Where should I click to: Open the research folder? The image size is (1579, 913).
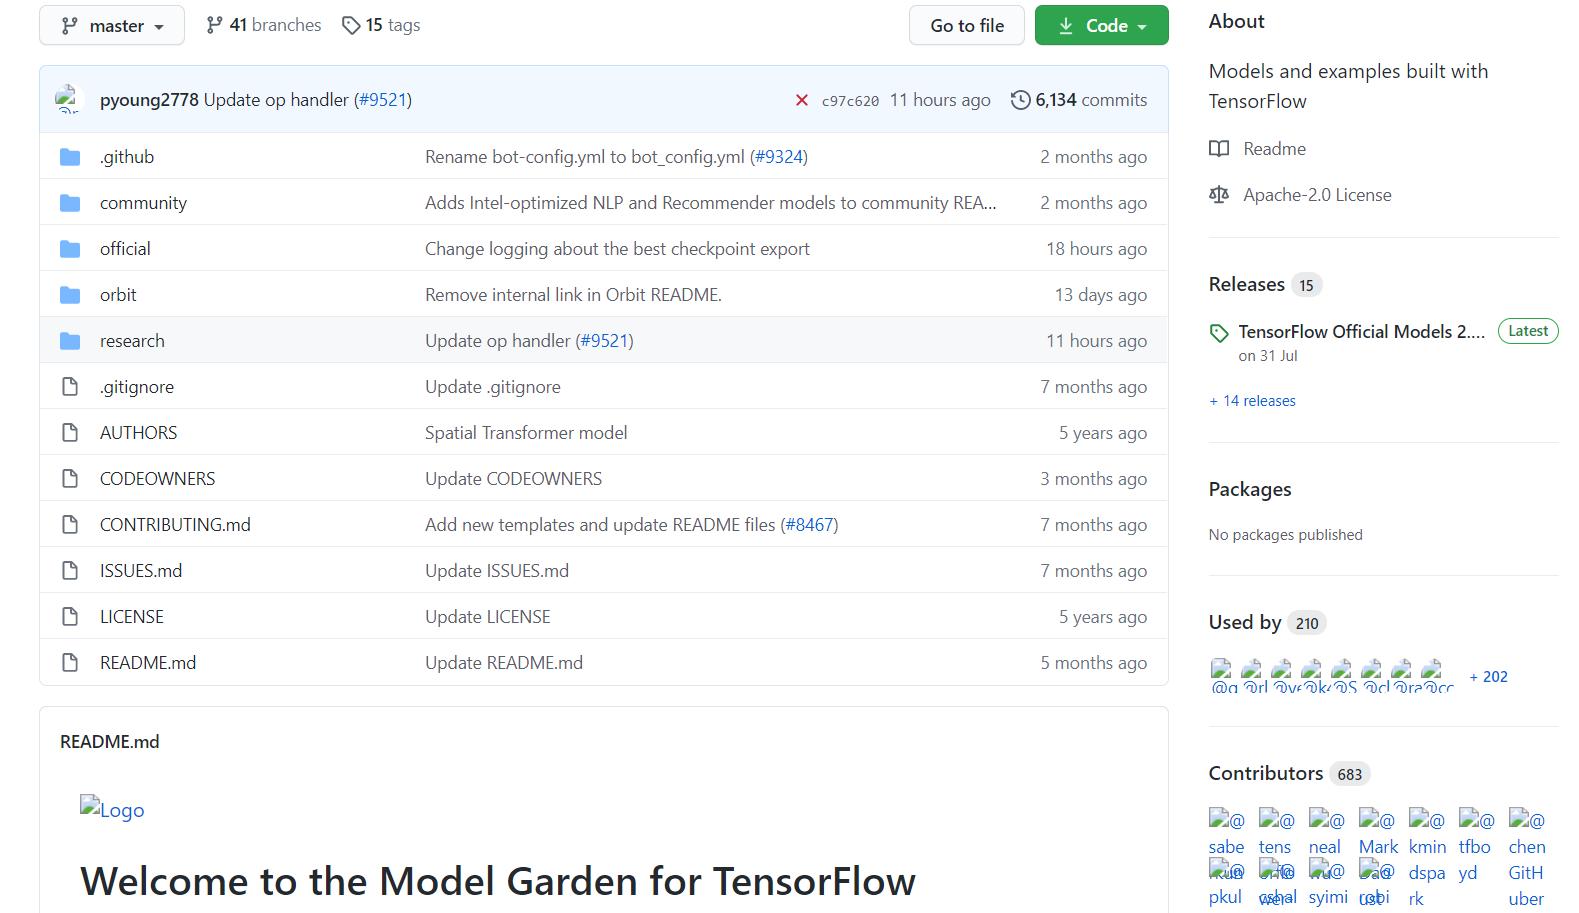pyautogui.click(x=132, y=341)
